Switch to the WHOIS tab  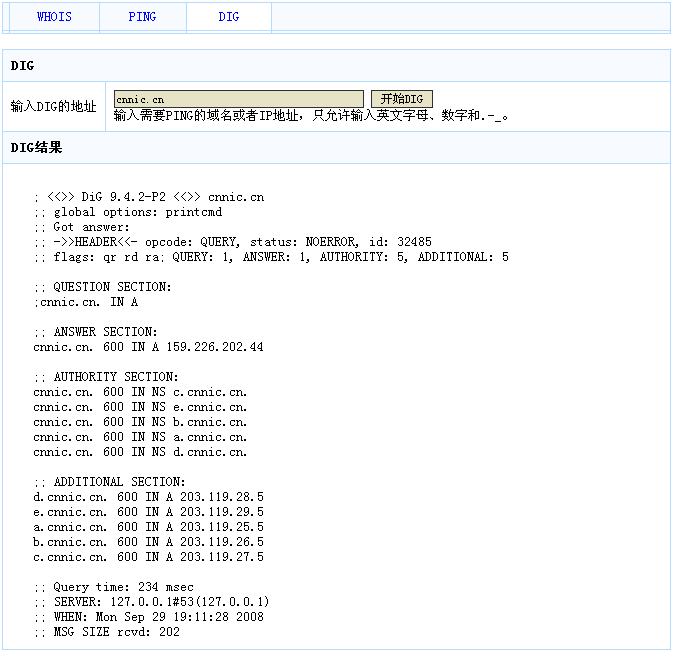pos(54,17)
